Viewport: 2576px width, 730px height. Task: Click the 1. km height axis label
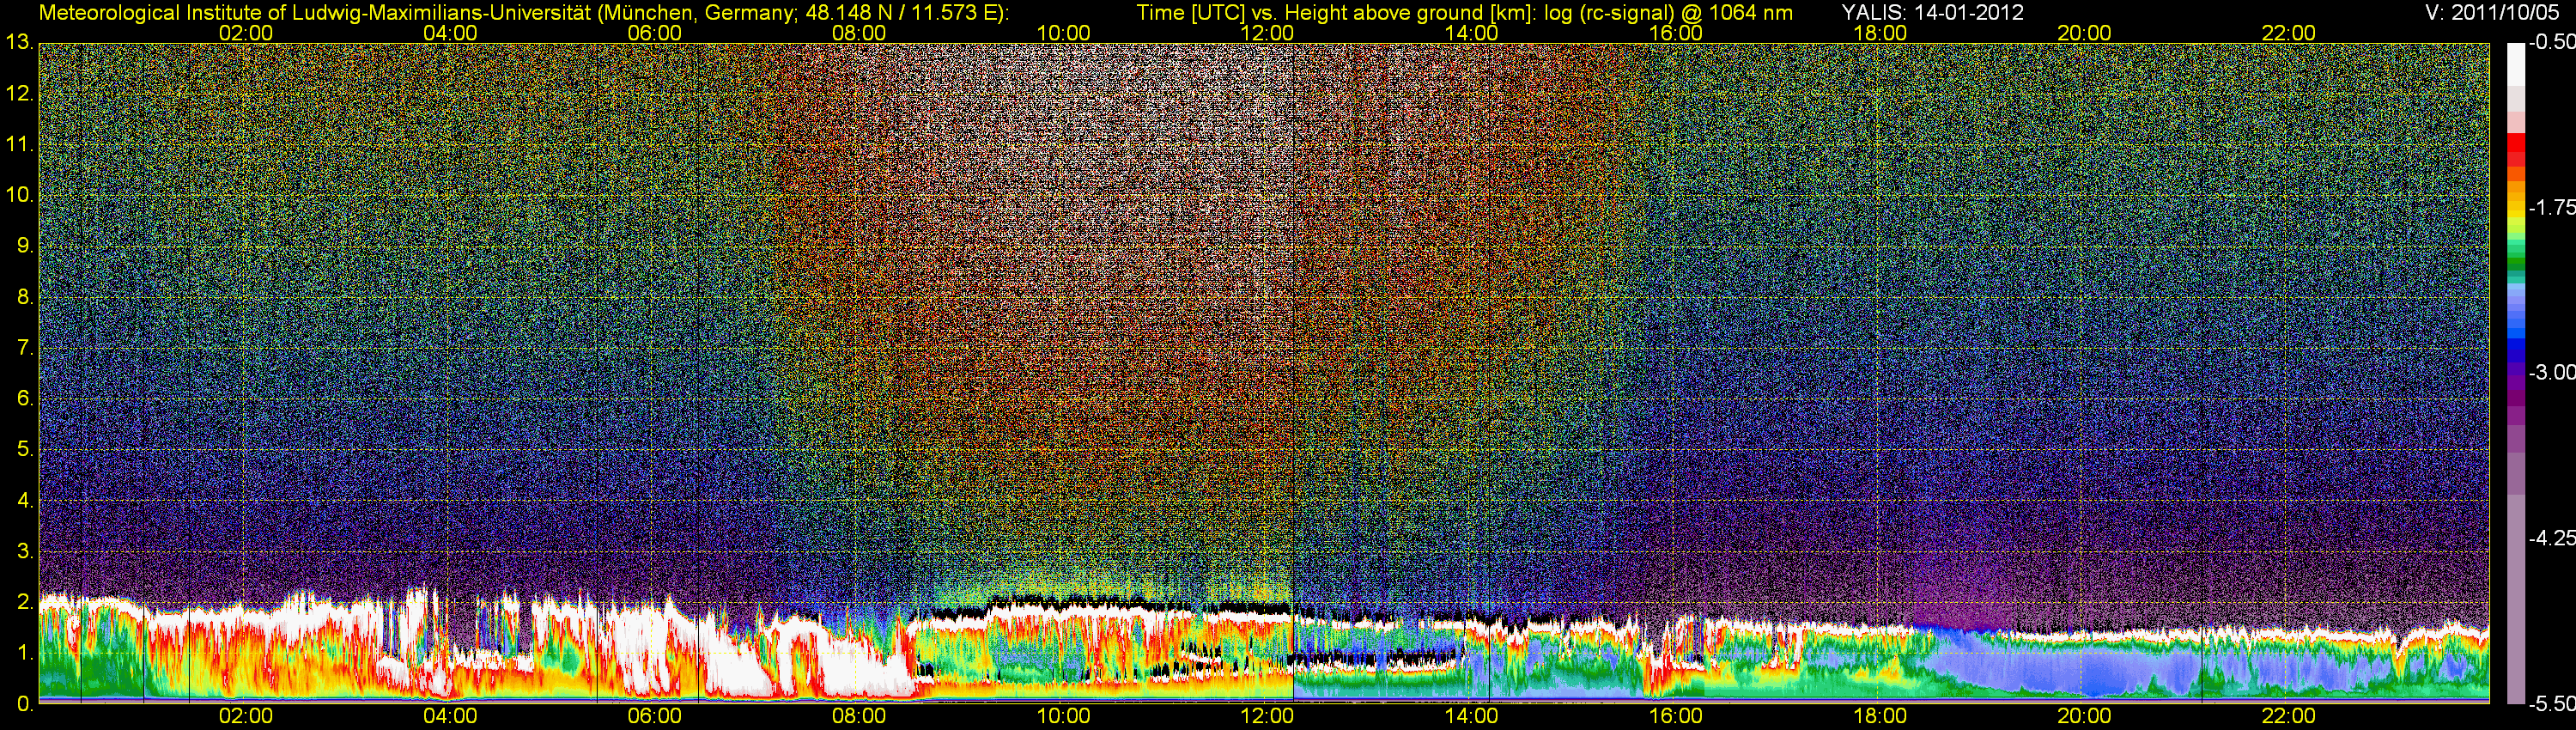[x=25, y=653]
